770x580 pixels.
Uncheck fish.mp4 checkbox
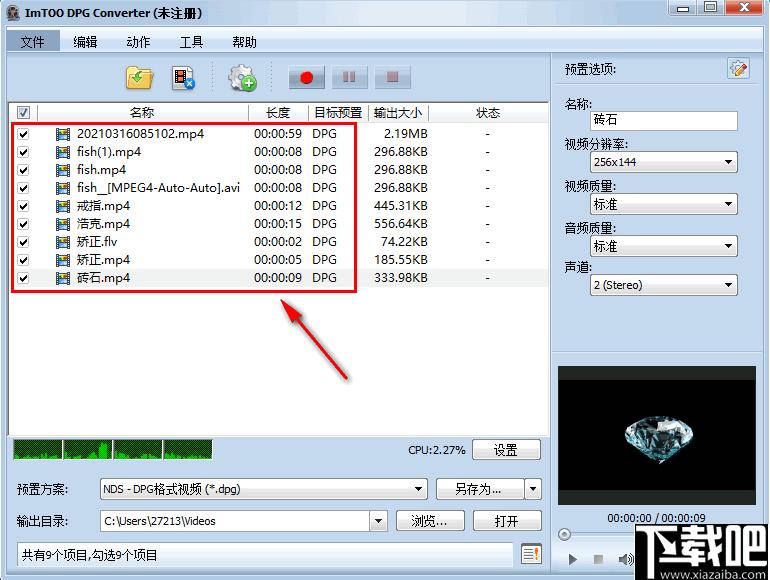pyautogui.click(x=23, y=170)
